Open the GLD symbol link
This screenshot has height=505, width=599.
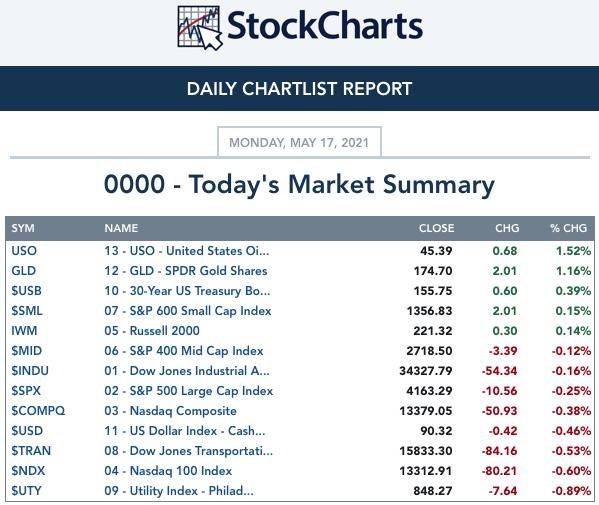pos(24,271)
